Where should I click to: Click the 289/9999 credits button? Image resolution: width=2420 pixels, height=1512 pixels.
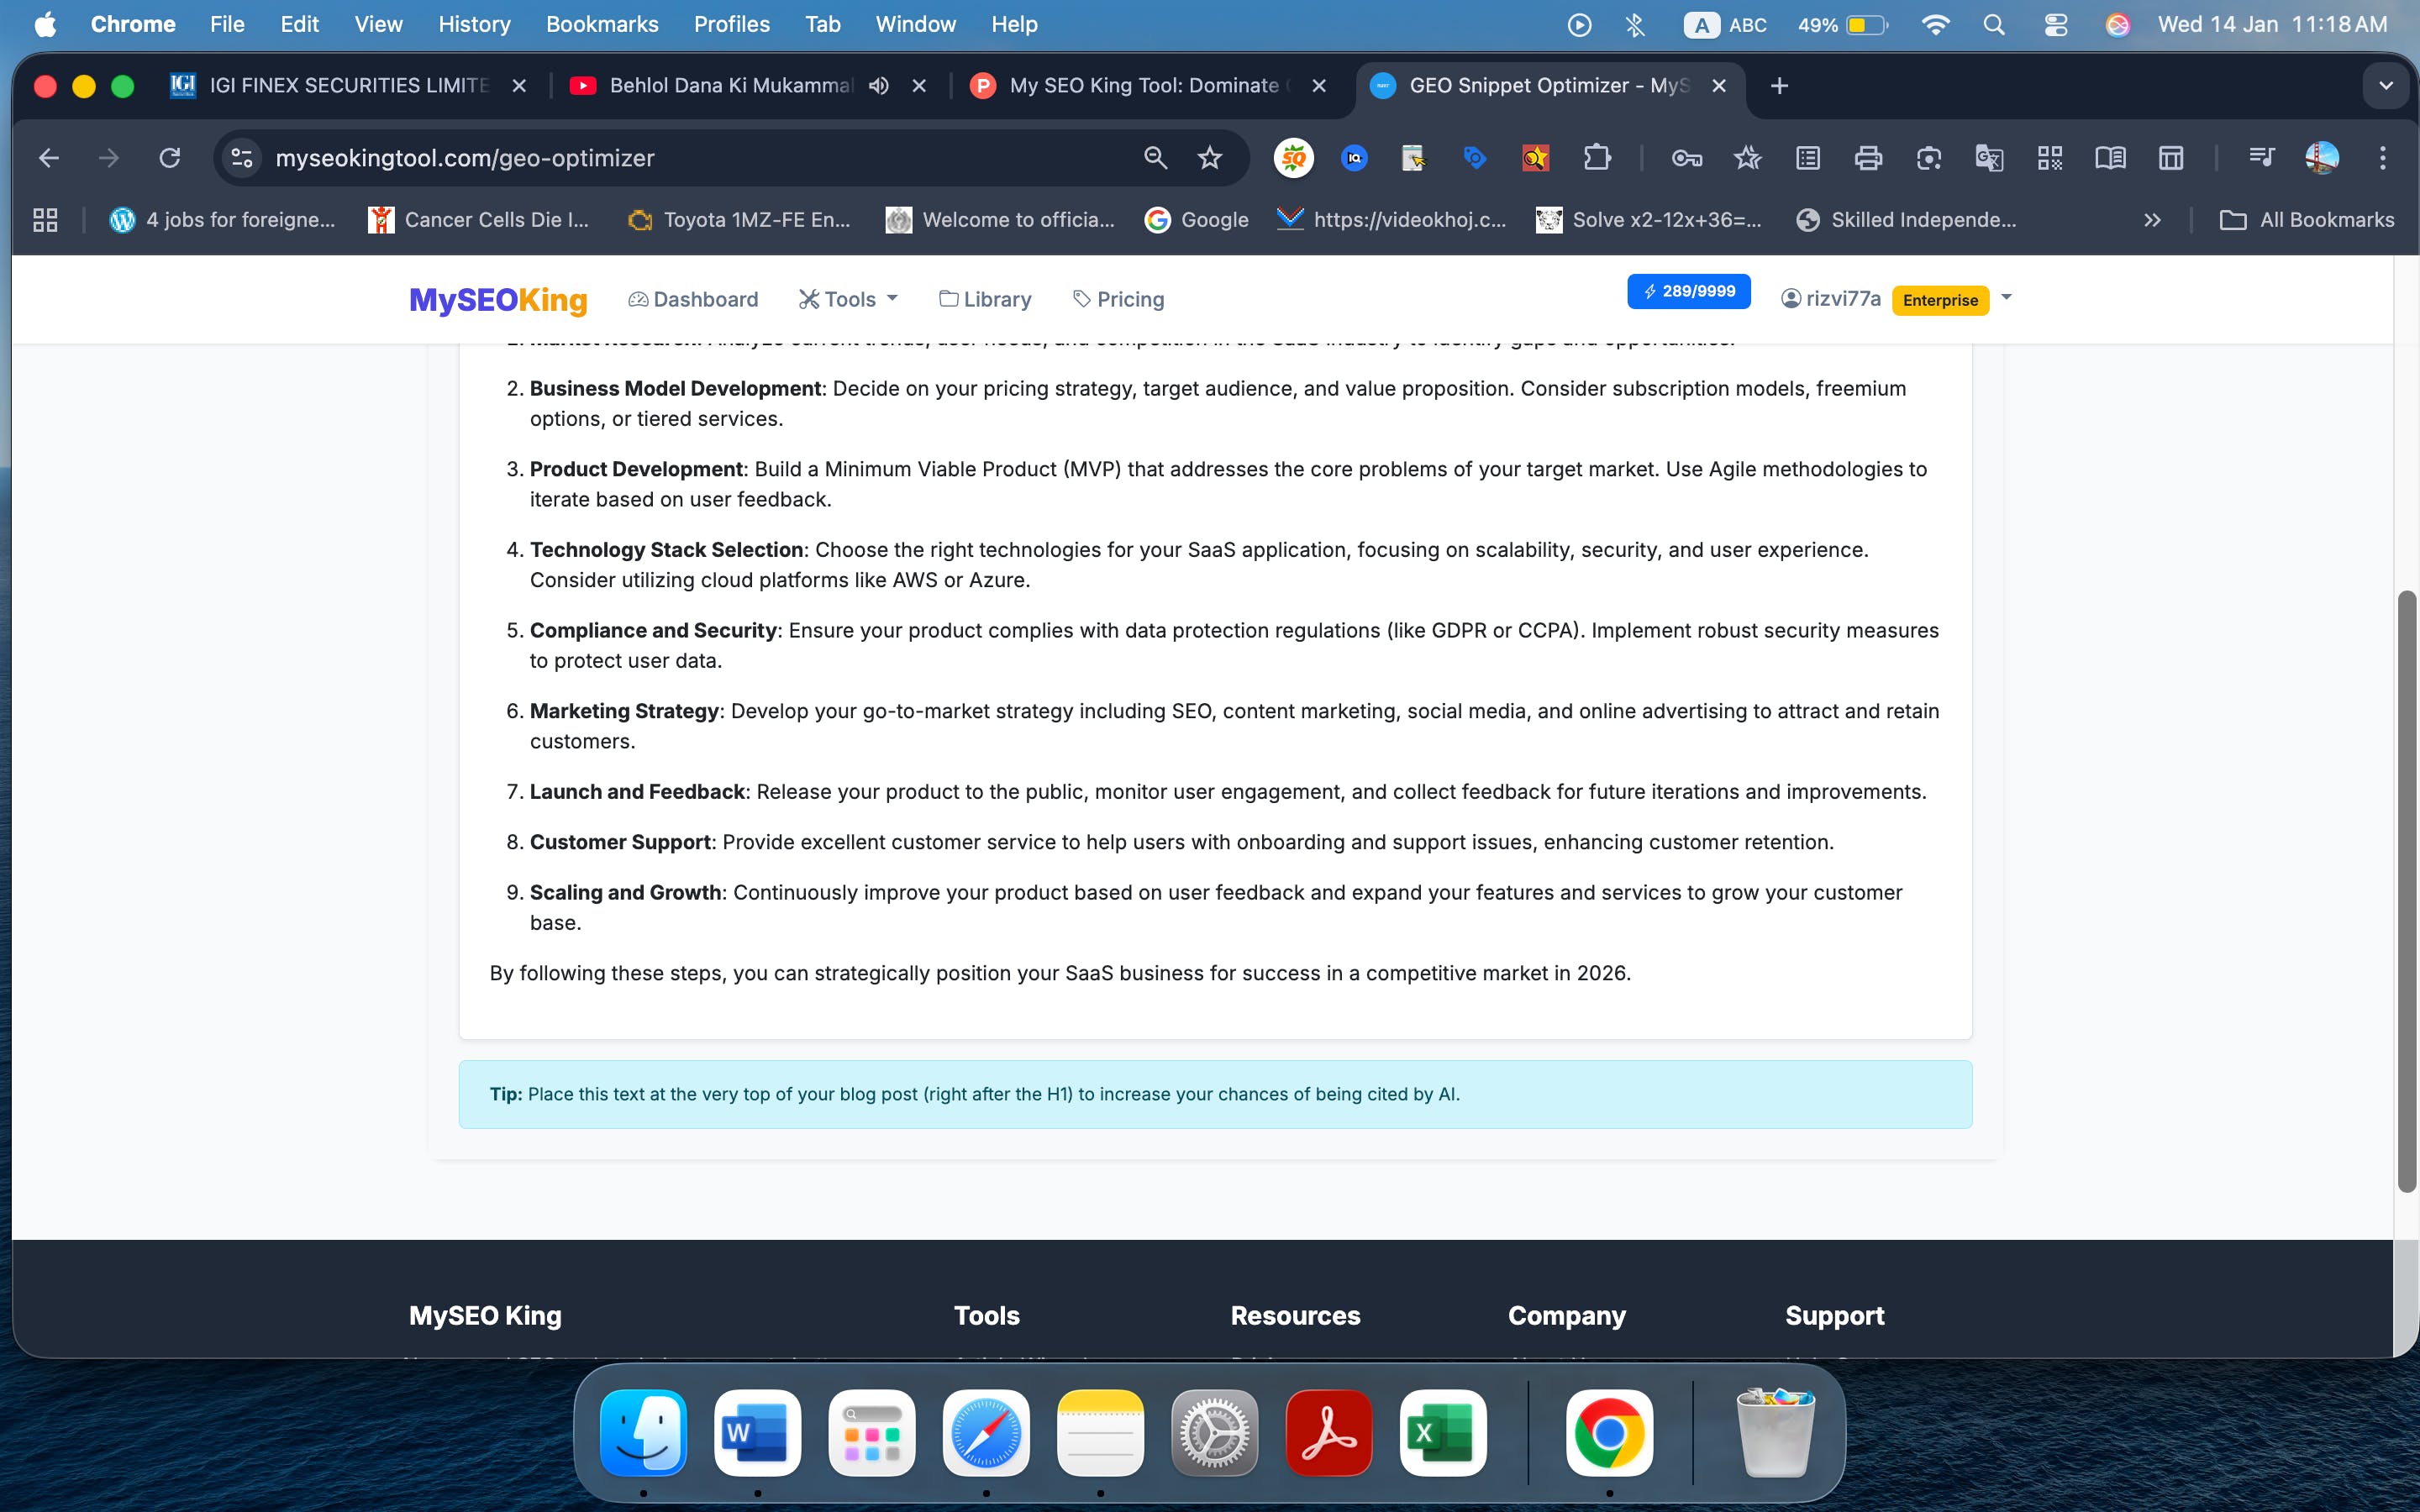click(1688, 291)
